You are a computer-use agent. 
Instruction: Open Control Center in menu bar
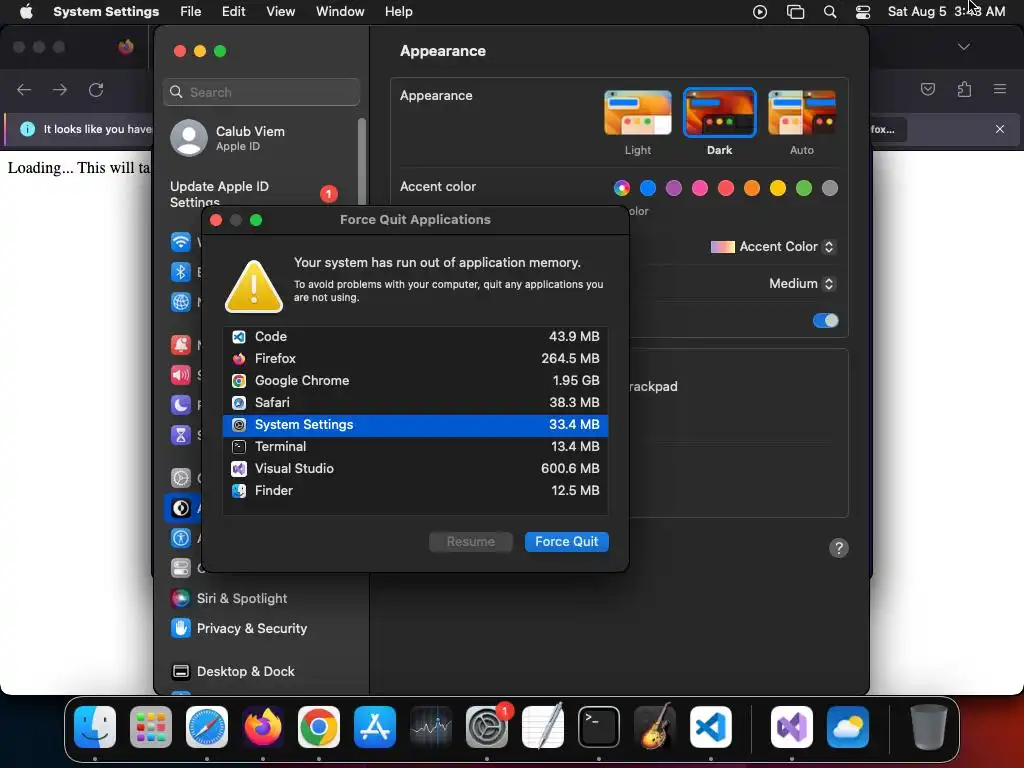point(863,12)
